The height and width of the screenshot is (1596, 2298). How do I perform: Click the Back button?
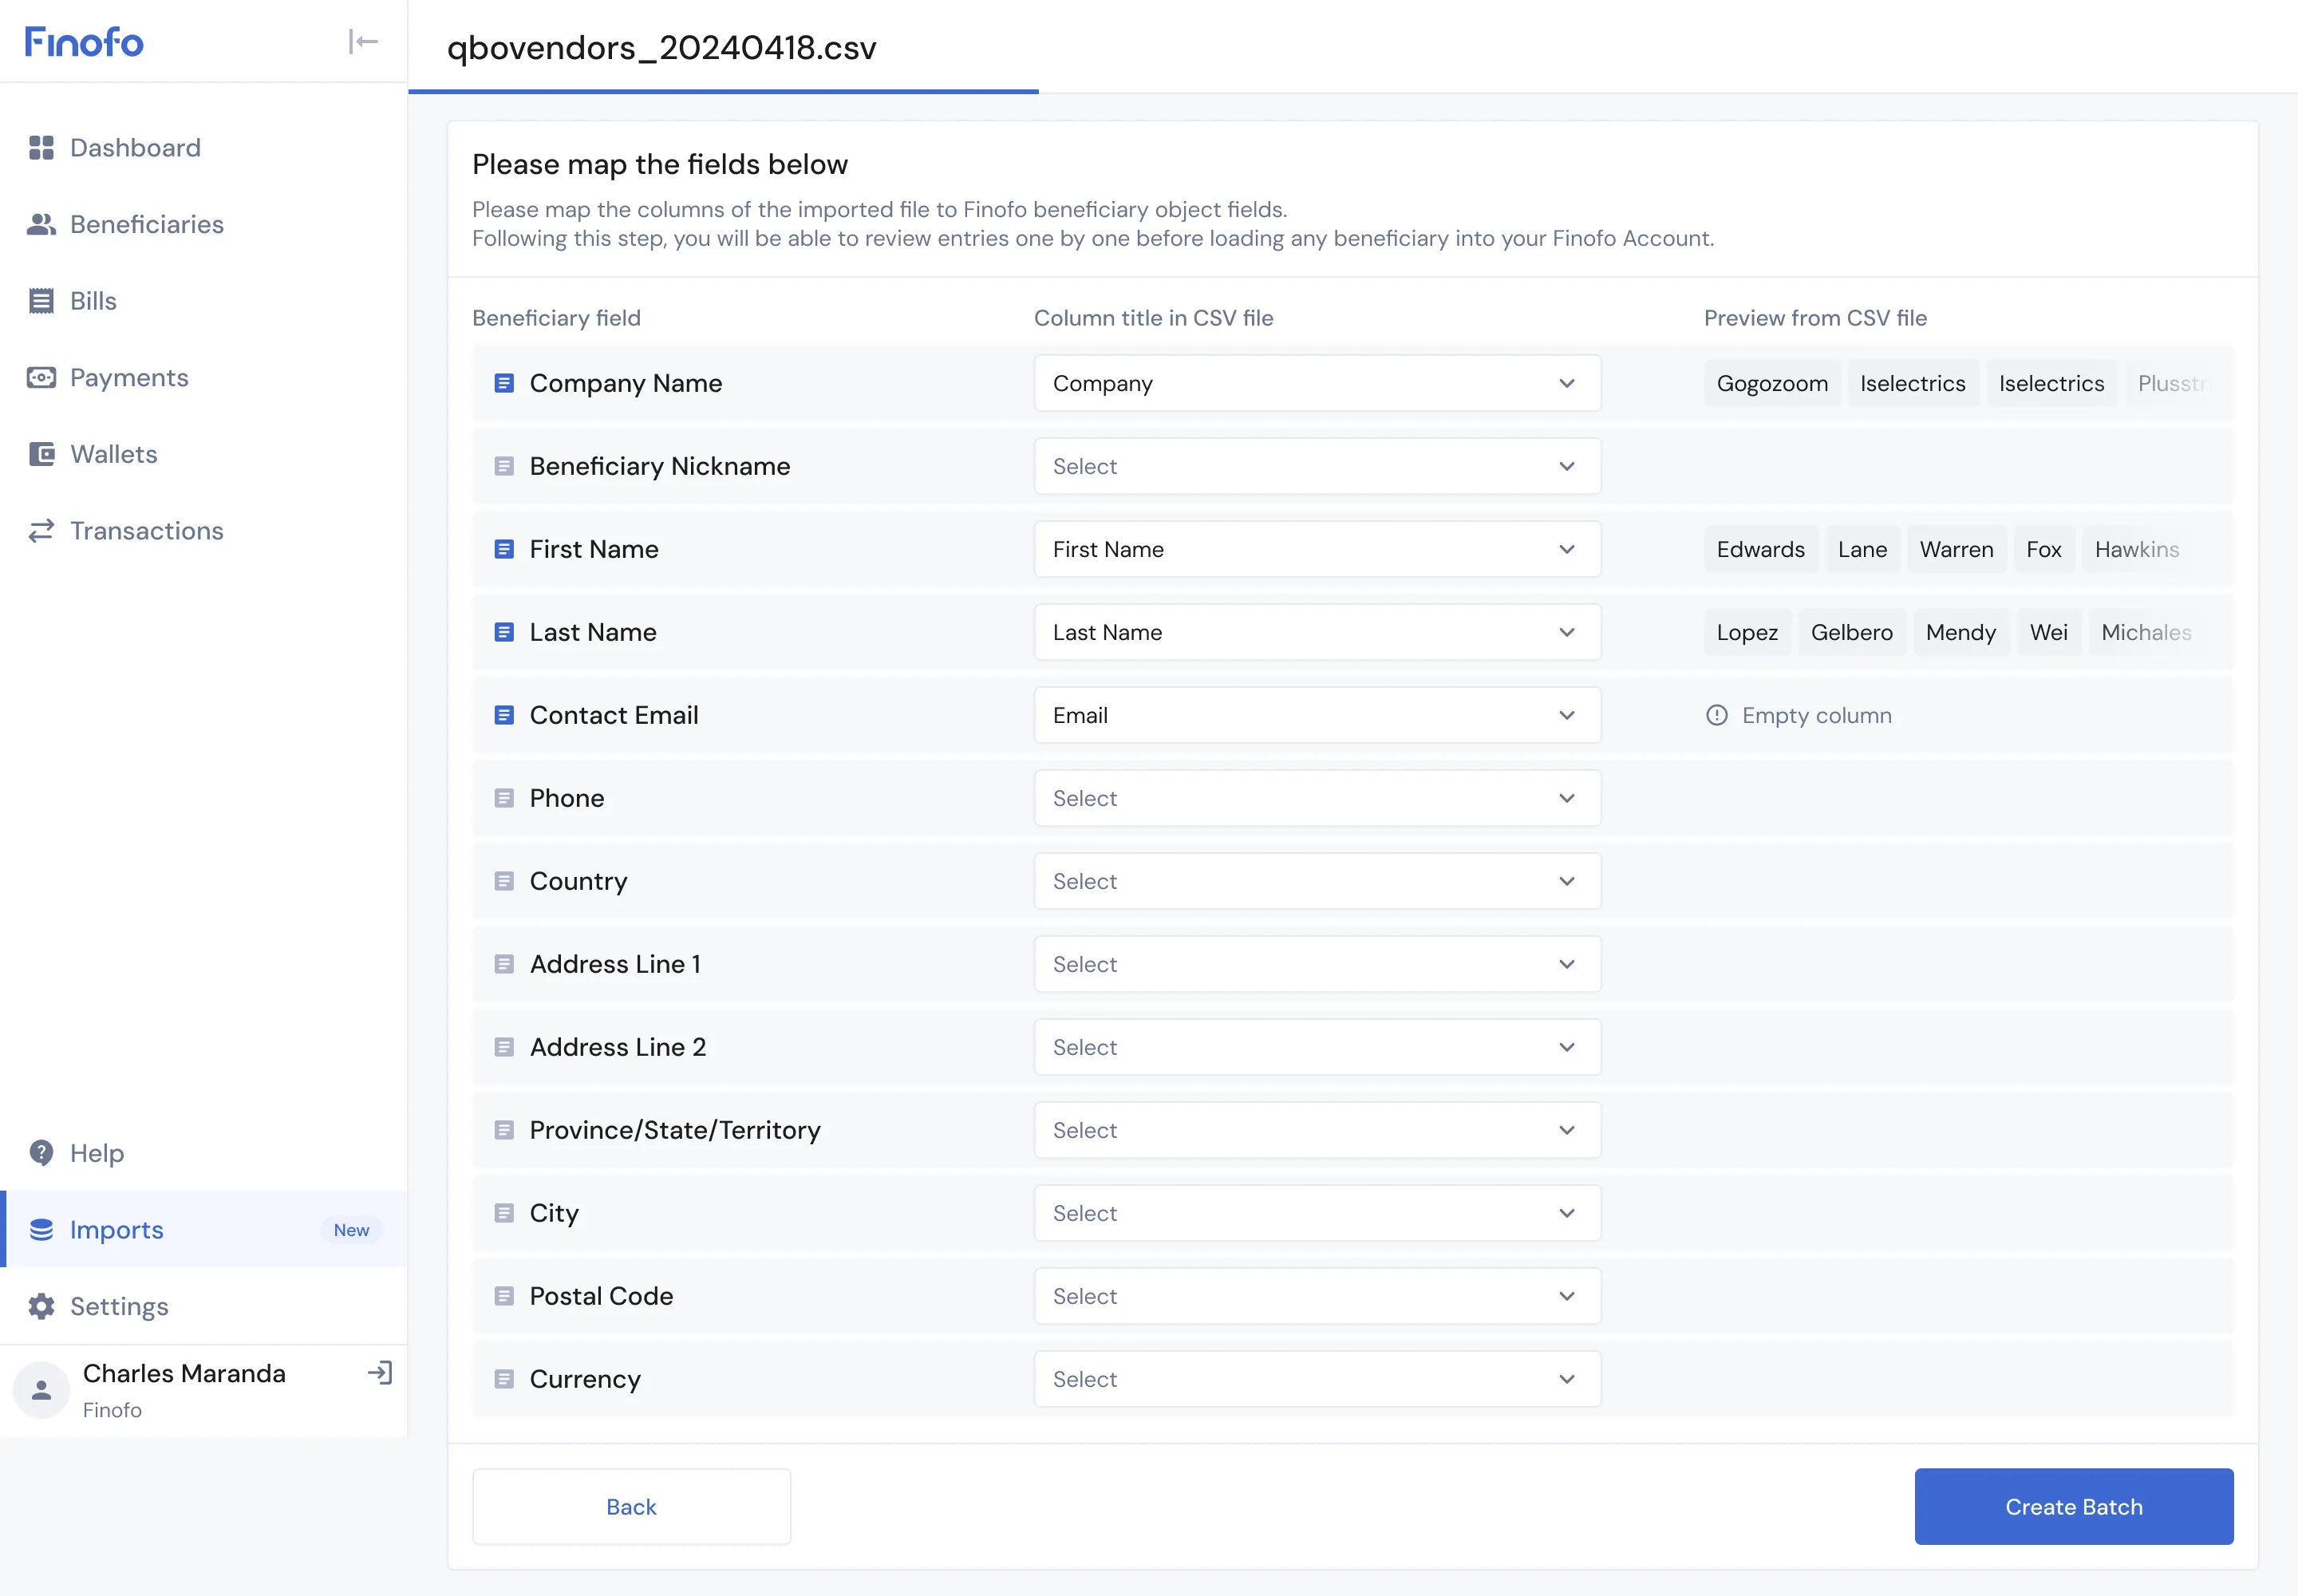631,1506
